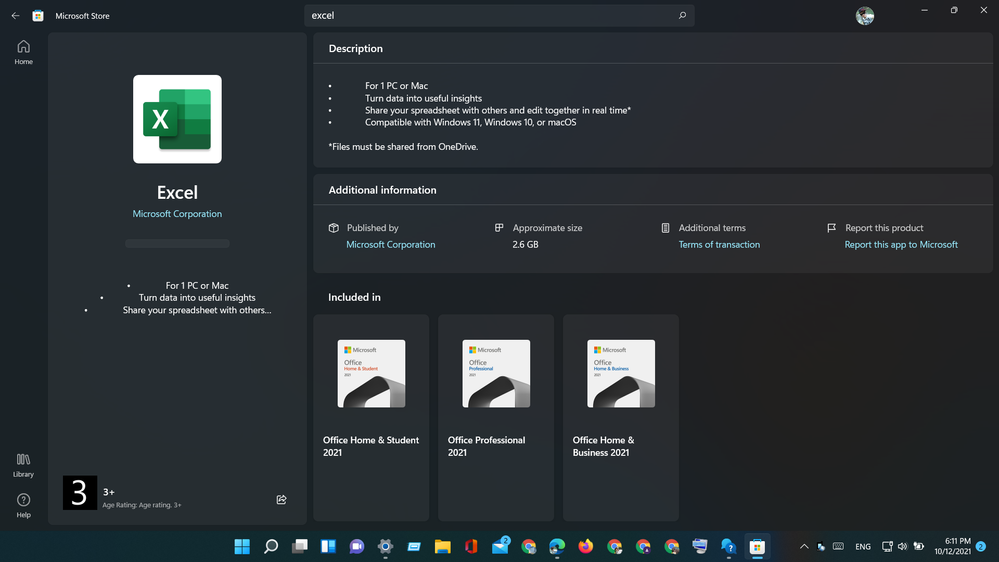Image resolution: width=999 pixels, height=562 pixels.
Task: Click 'Age Rating: Age rating. 3+' text
Action: pos(142,505)
